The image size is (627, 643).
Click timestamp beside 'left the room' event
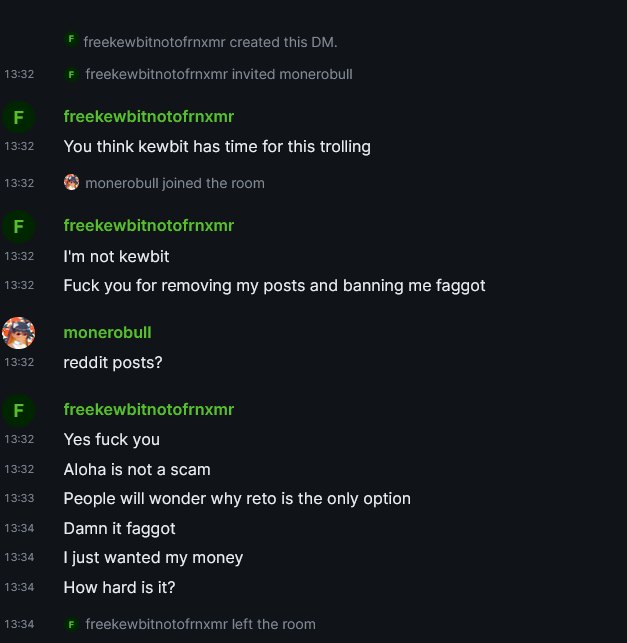click(19, 624)
